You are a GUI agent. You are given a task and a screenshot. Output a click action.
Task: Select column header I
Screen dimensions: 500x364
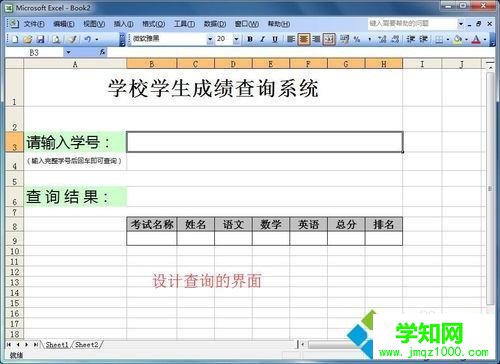pyautogui.click(x=422, y=64)
